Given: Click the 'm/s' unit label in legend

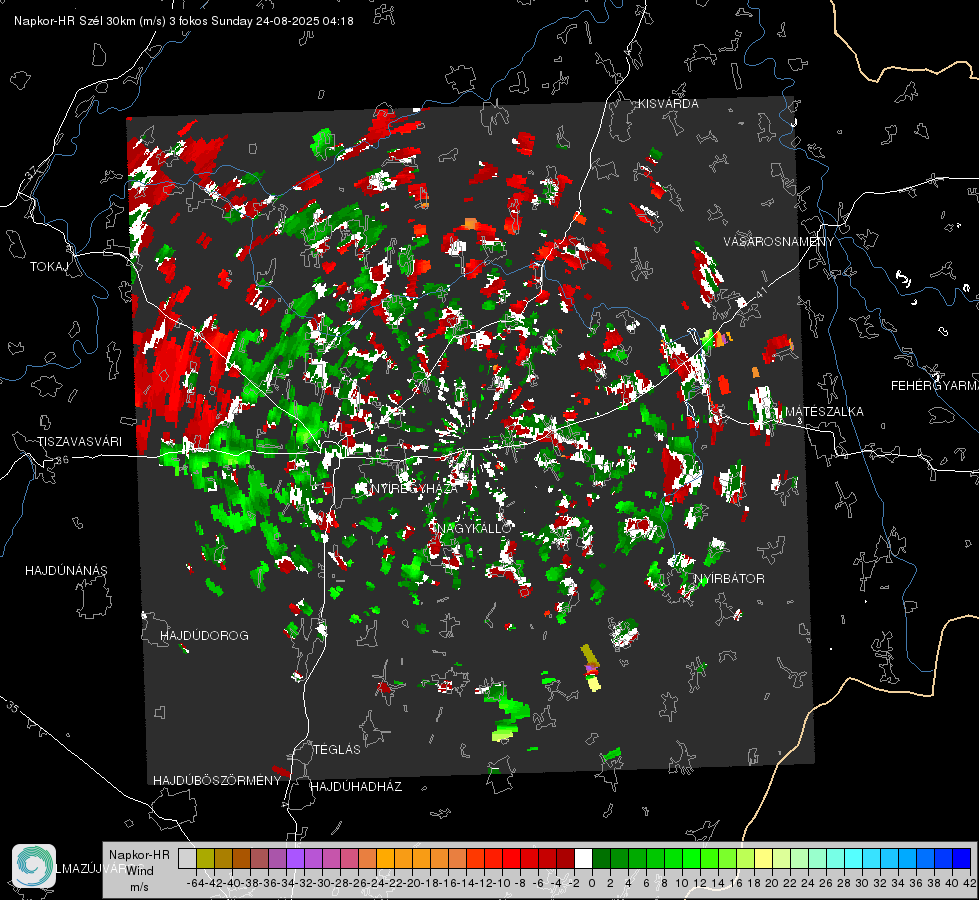Looking at the screenshot, I should click(139, 887).
